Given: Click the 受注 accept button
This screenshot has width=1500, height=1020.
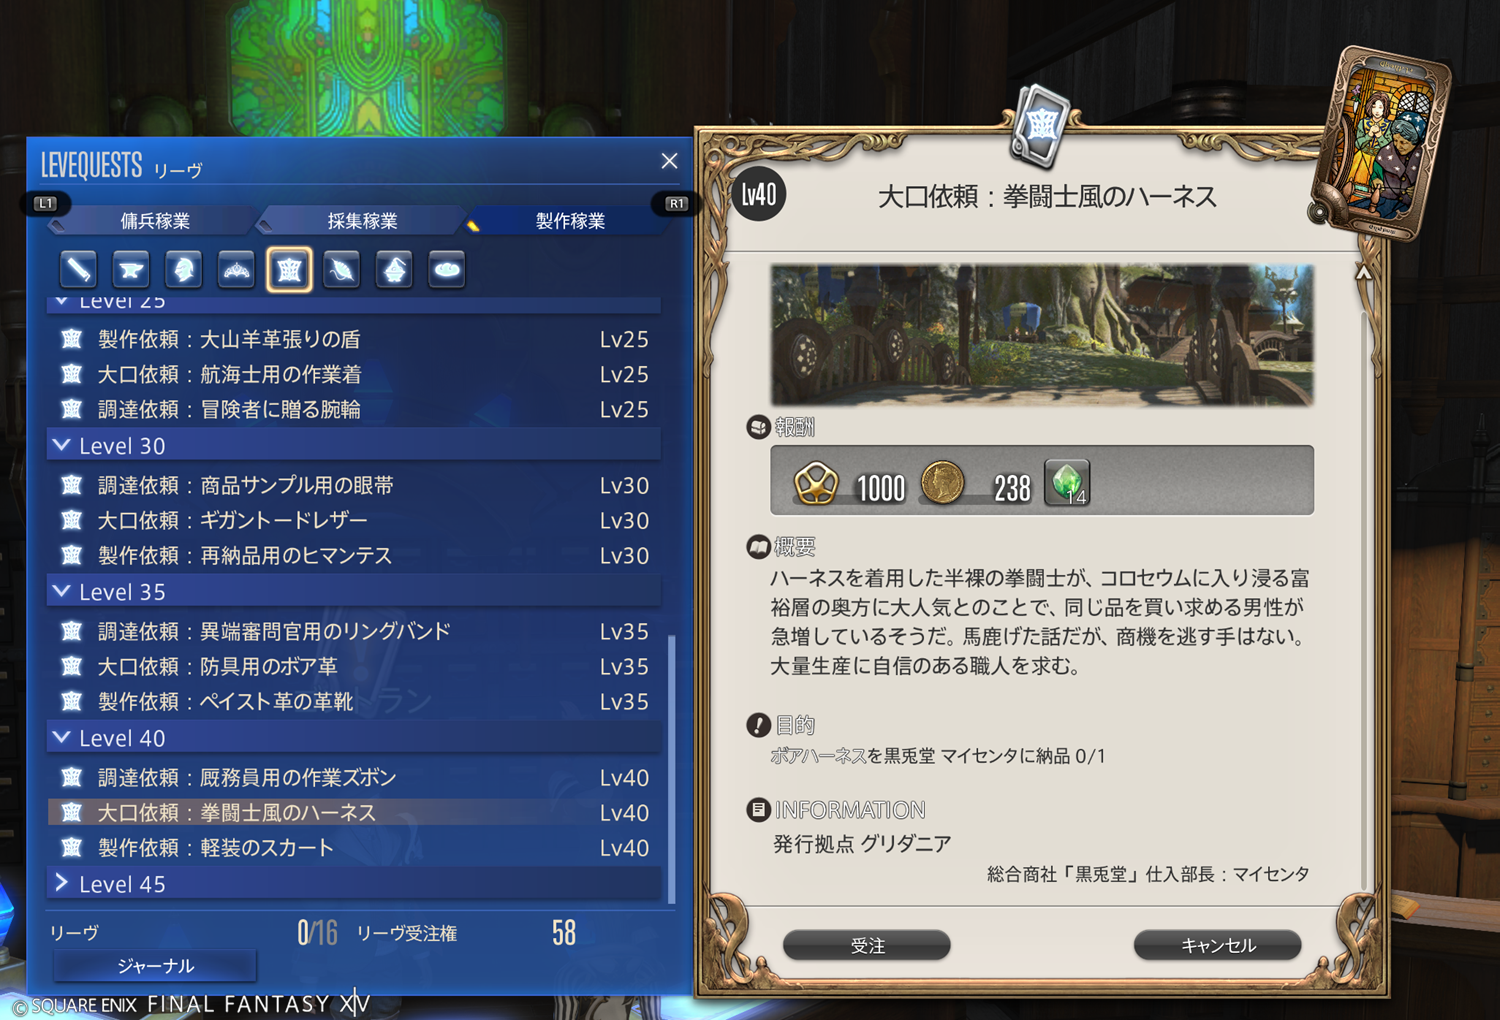Looking at the screenshot, I should (867, 945).
